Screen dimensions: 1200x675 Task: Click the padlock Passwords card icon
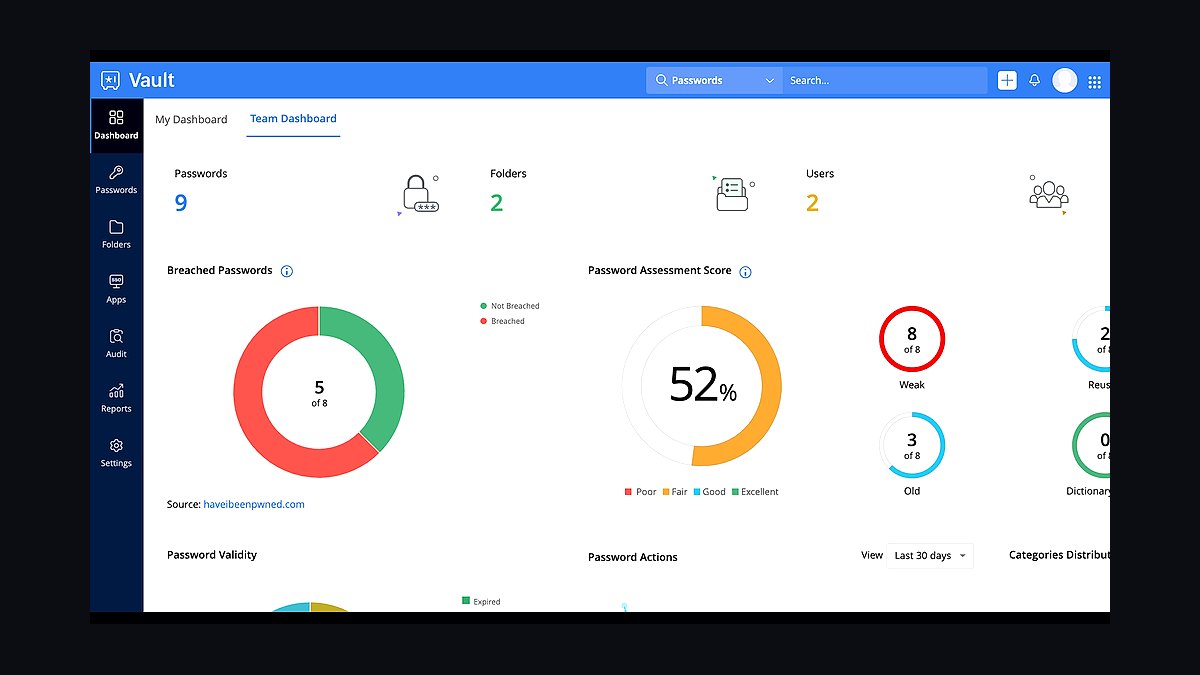point(419,193)
